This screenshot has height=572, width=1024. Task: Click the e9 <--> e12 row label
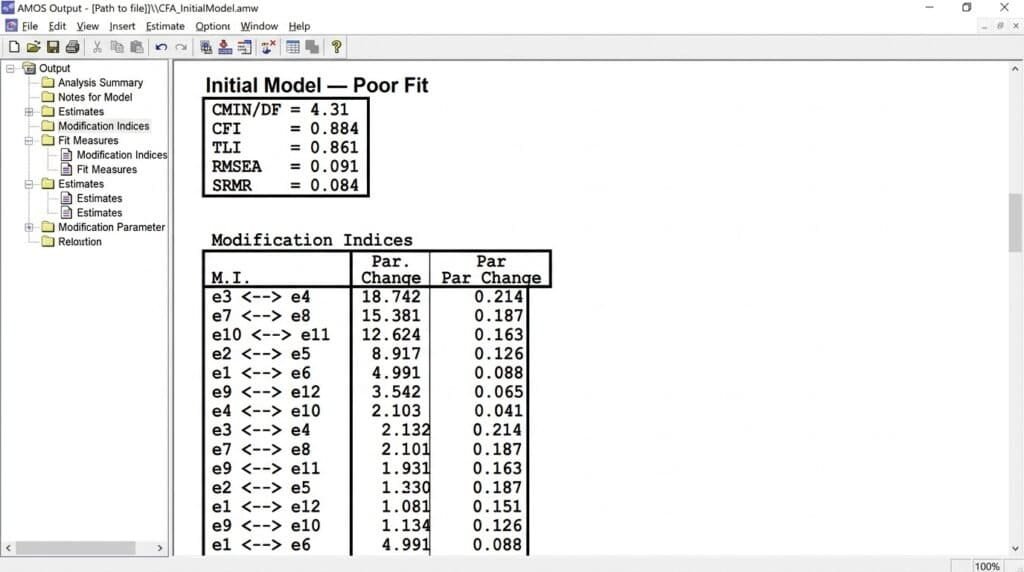coord(266,392)
